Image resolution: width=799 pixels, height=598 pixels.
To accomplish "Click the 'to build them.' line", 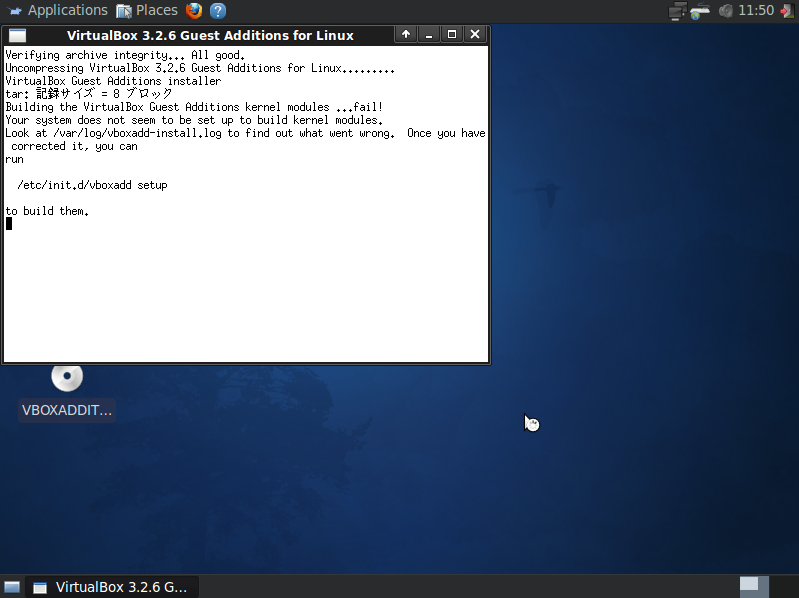I will click(47, 211).
